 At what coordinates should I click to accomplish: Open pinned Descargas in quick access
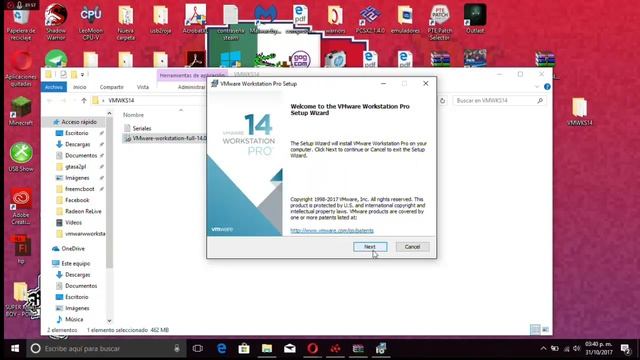tap(78, 144)
